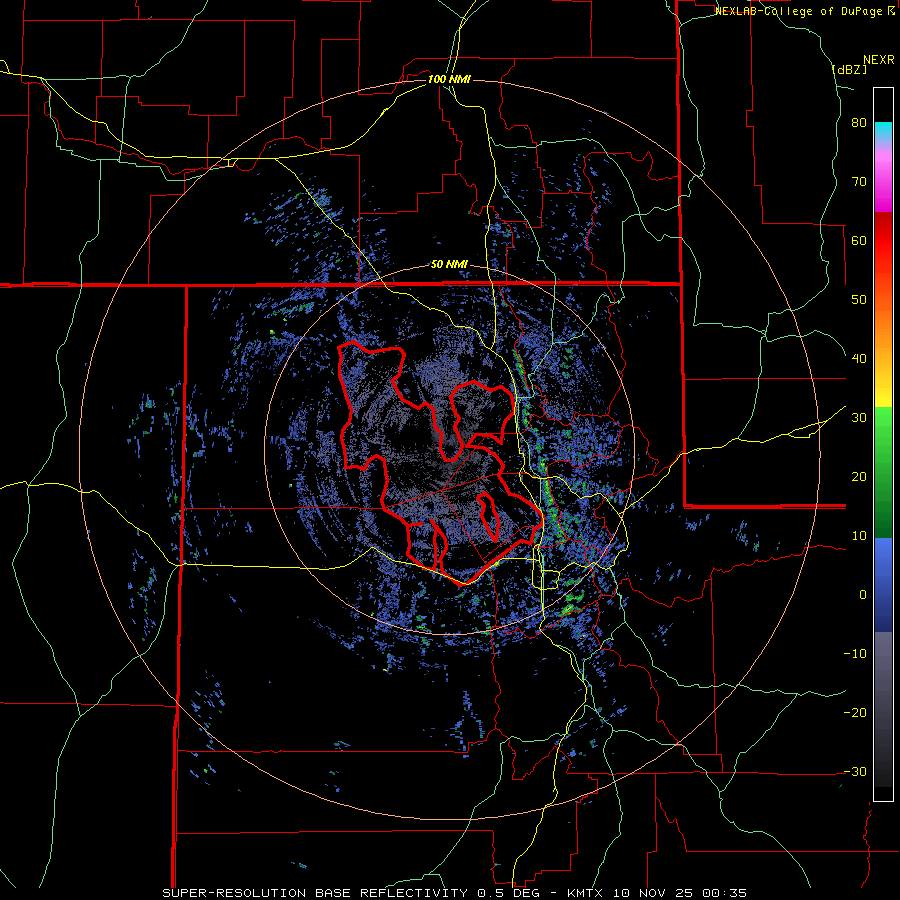Click the "[dBZ]" unit label
The width and height of the screenshot is (900, 900).
point(849,69)
